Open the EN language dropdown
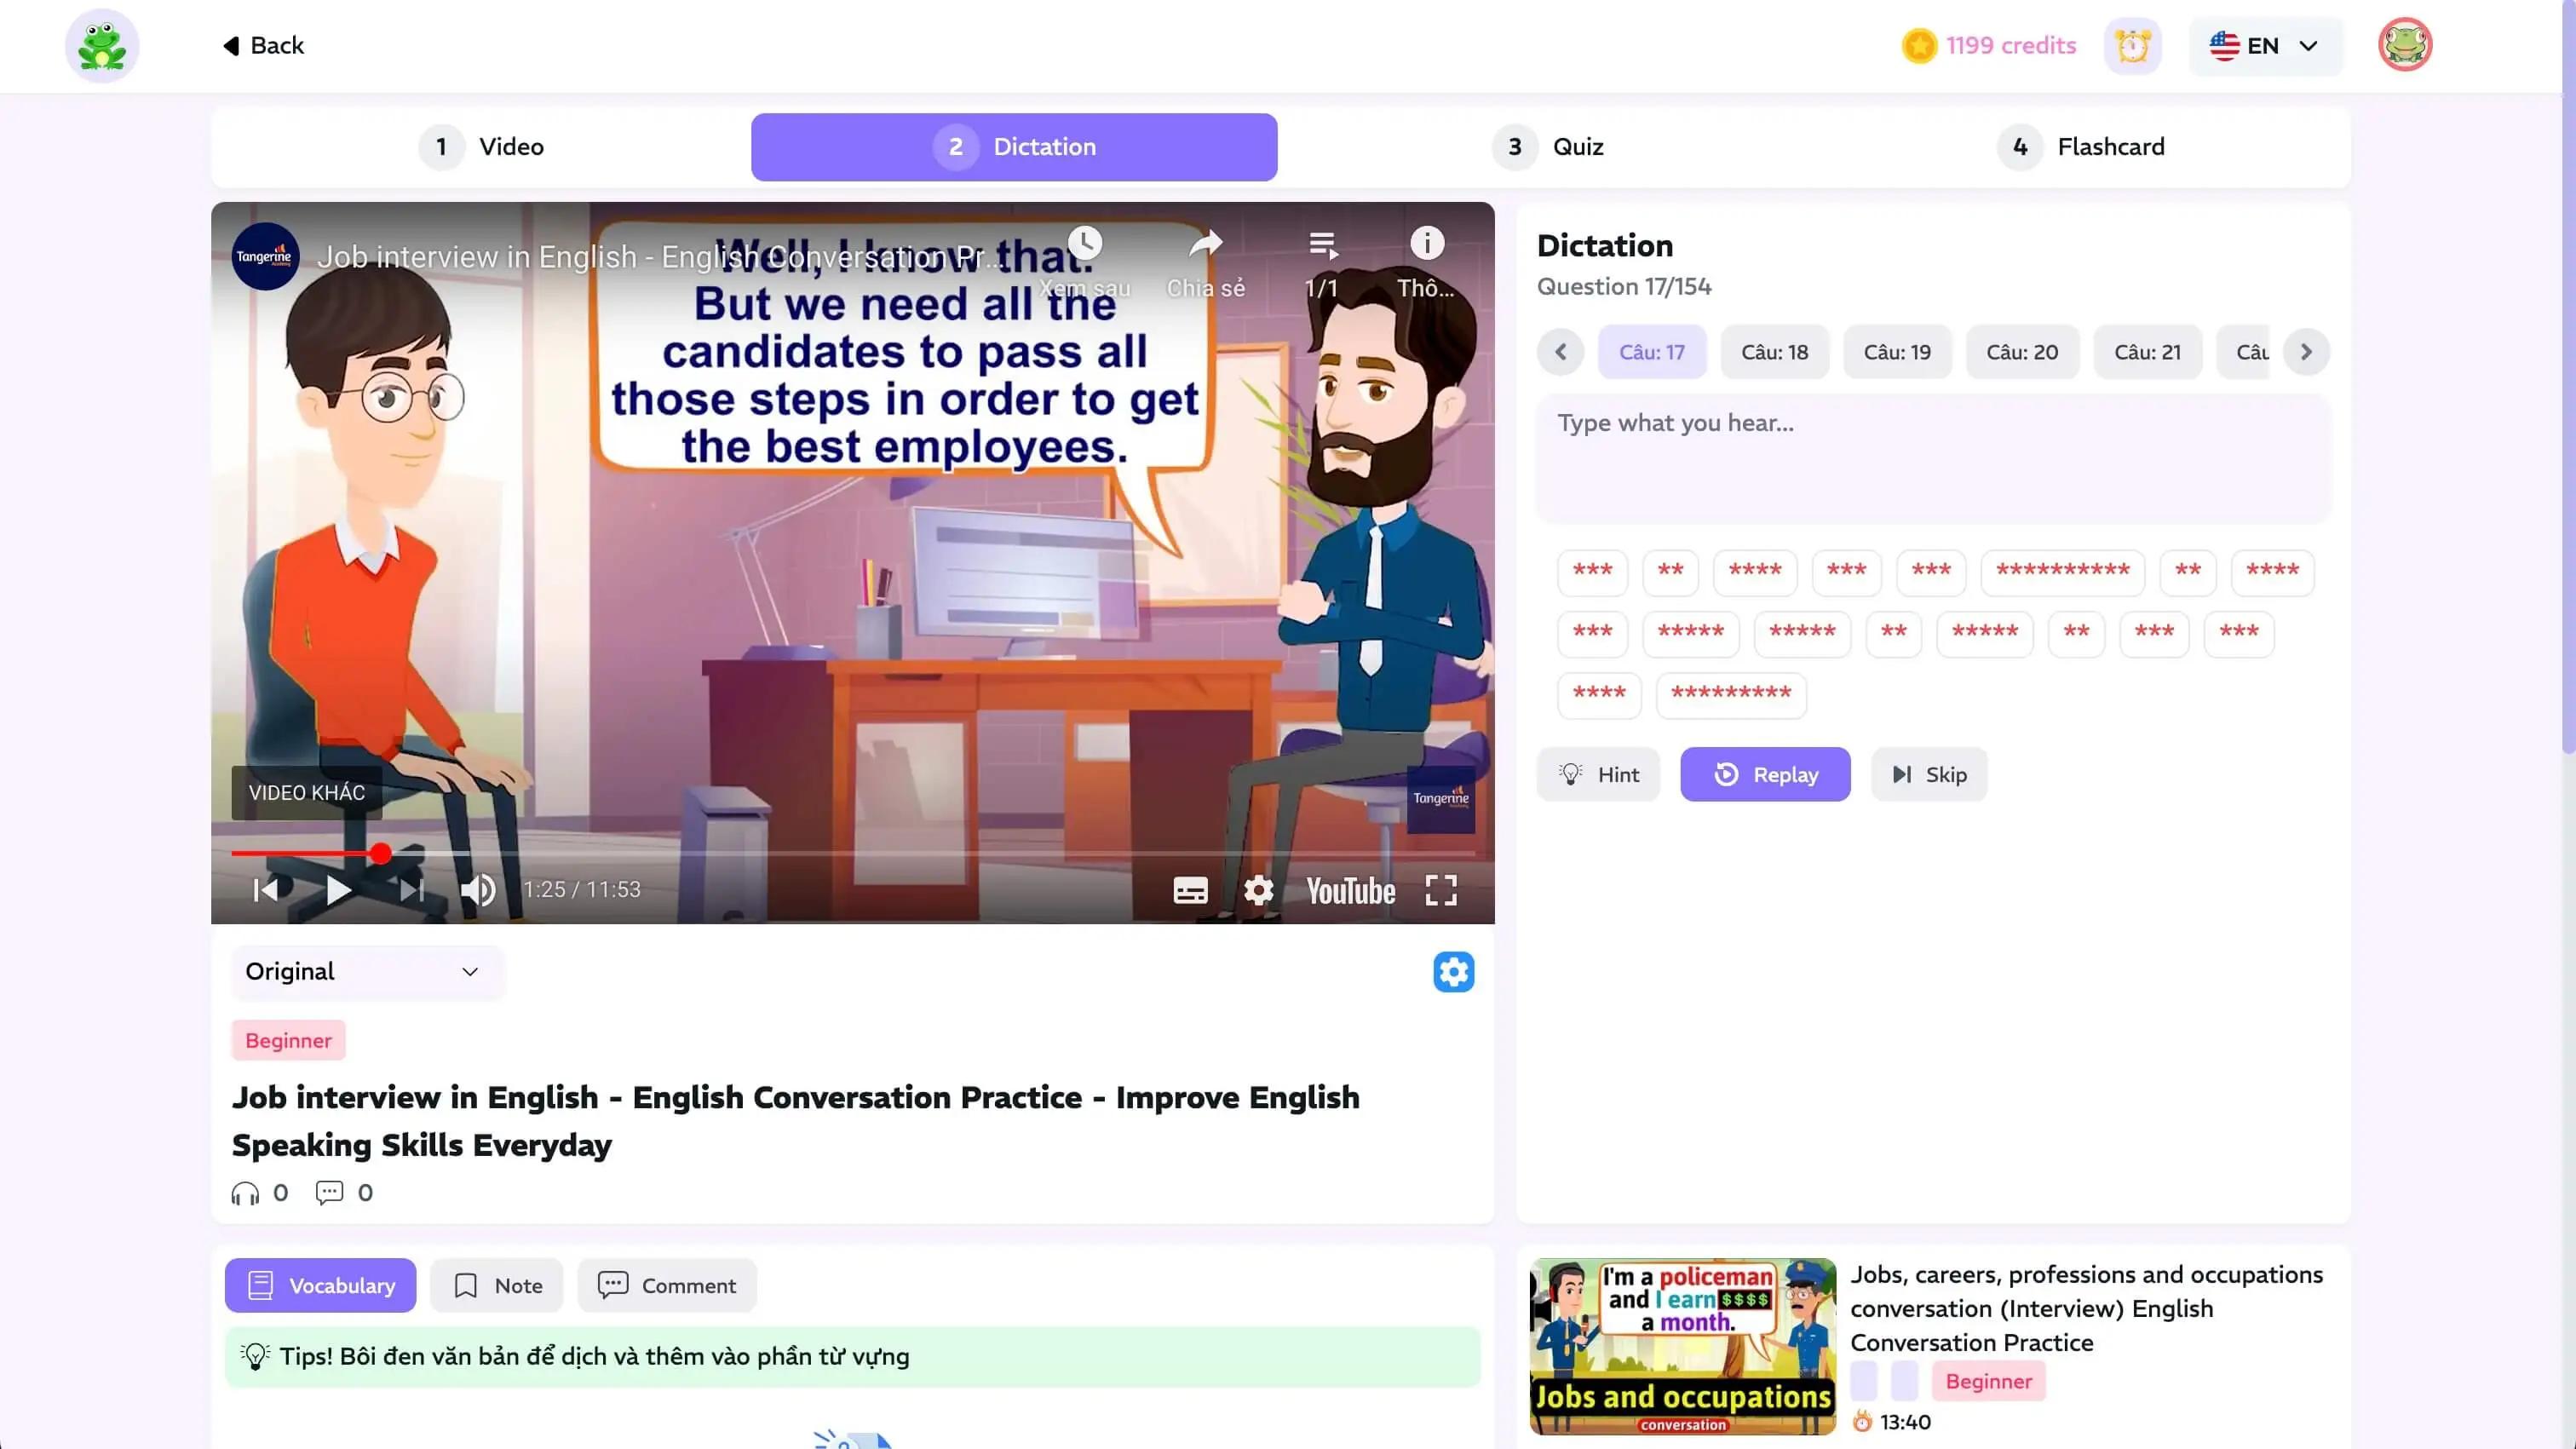Image resolution: width=2576 pixels, height=1449 pixels. click(x=2264, y=46)
